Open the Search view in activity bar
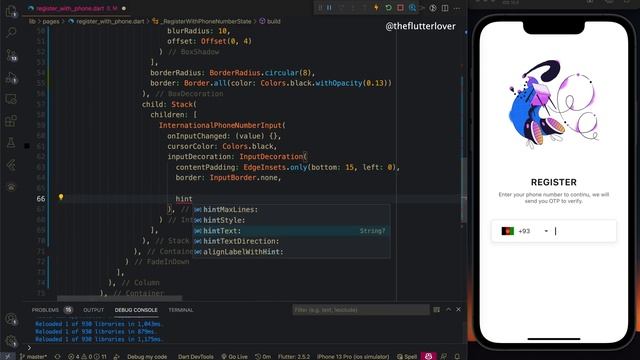 click(11, 33)
